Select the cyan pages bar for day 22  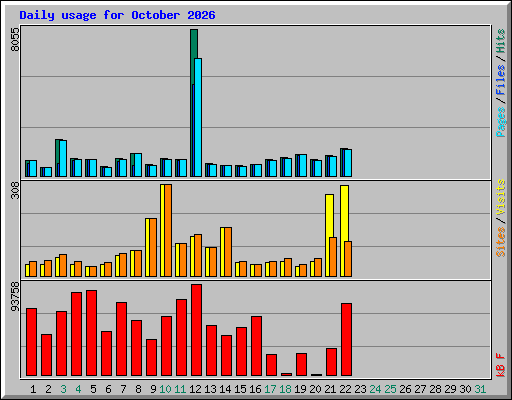point(348,163)
